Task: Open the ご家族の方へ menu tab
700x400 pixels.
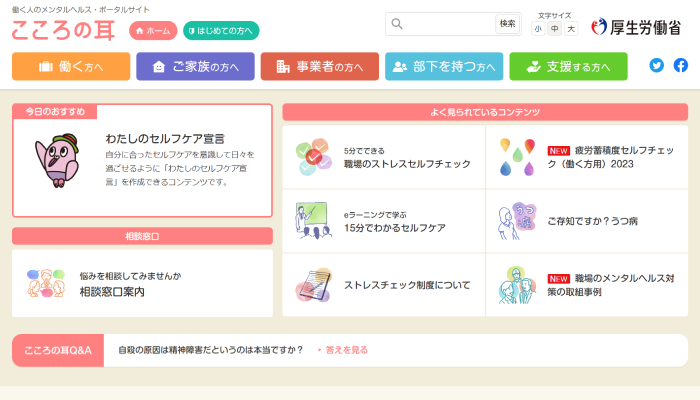Action: [x=195, y=67]
